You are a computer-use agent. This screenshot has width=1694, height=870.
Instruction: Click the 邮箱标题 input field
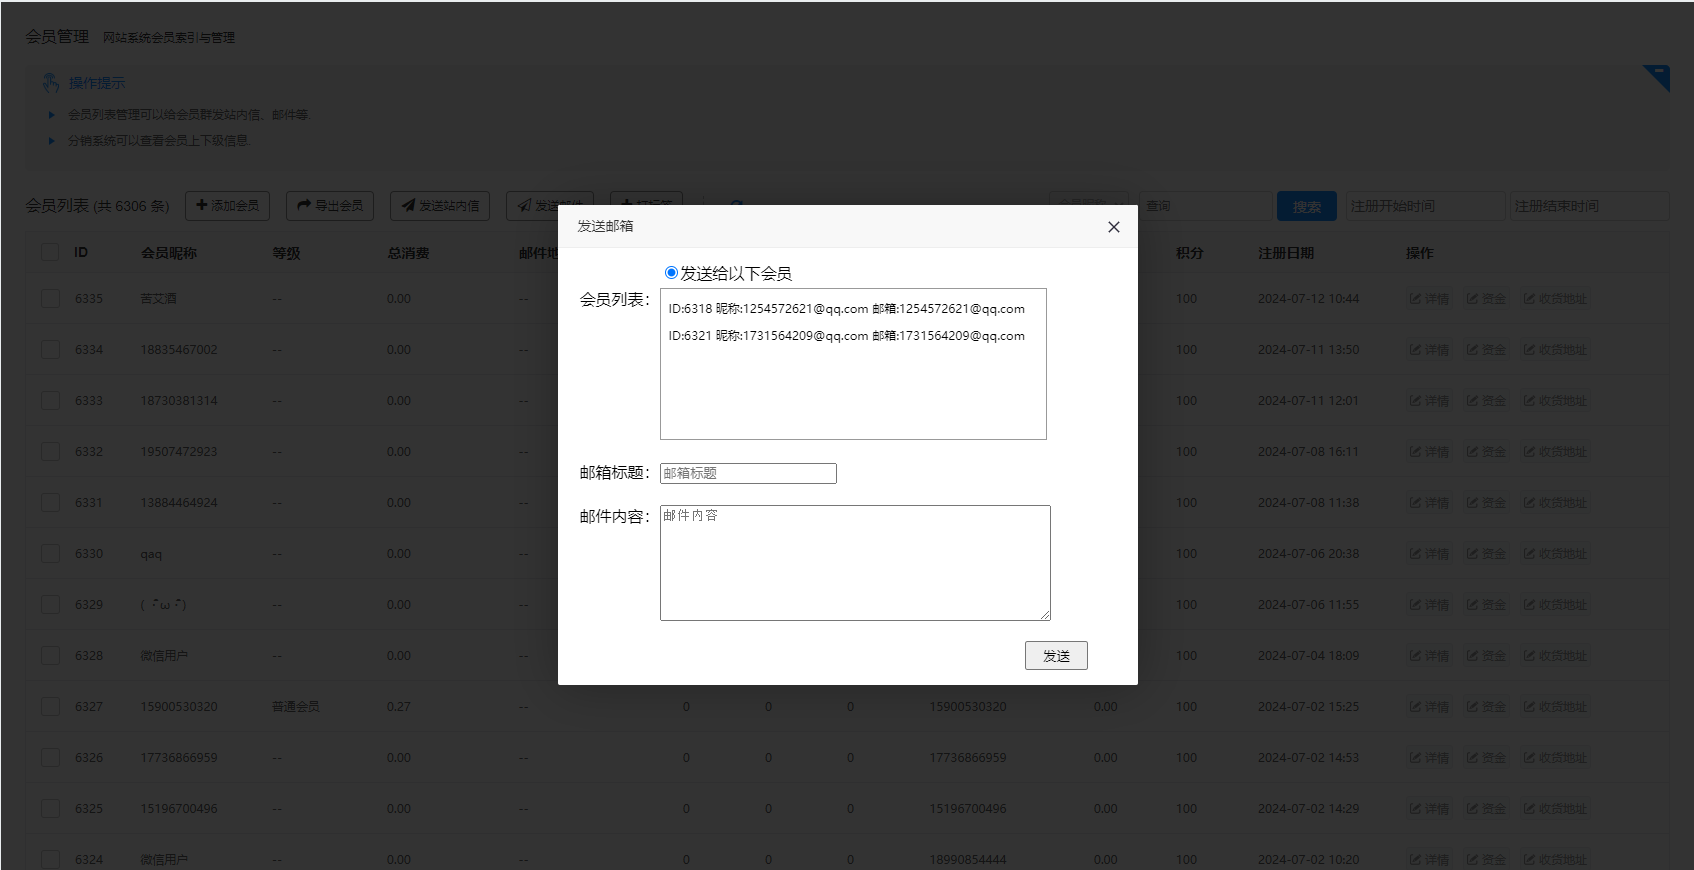[748, 473]
